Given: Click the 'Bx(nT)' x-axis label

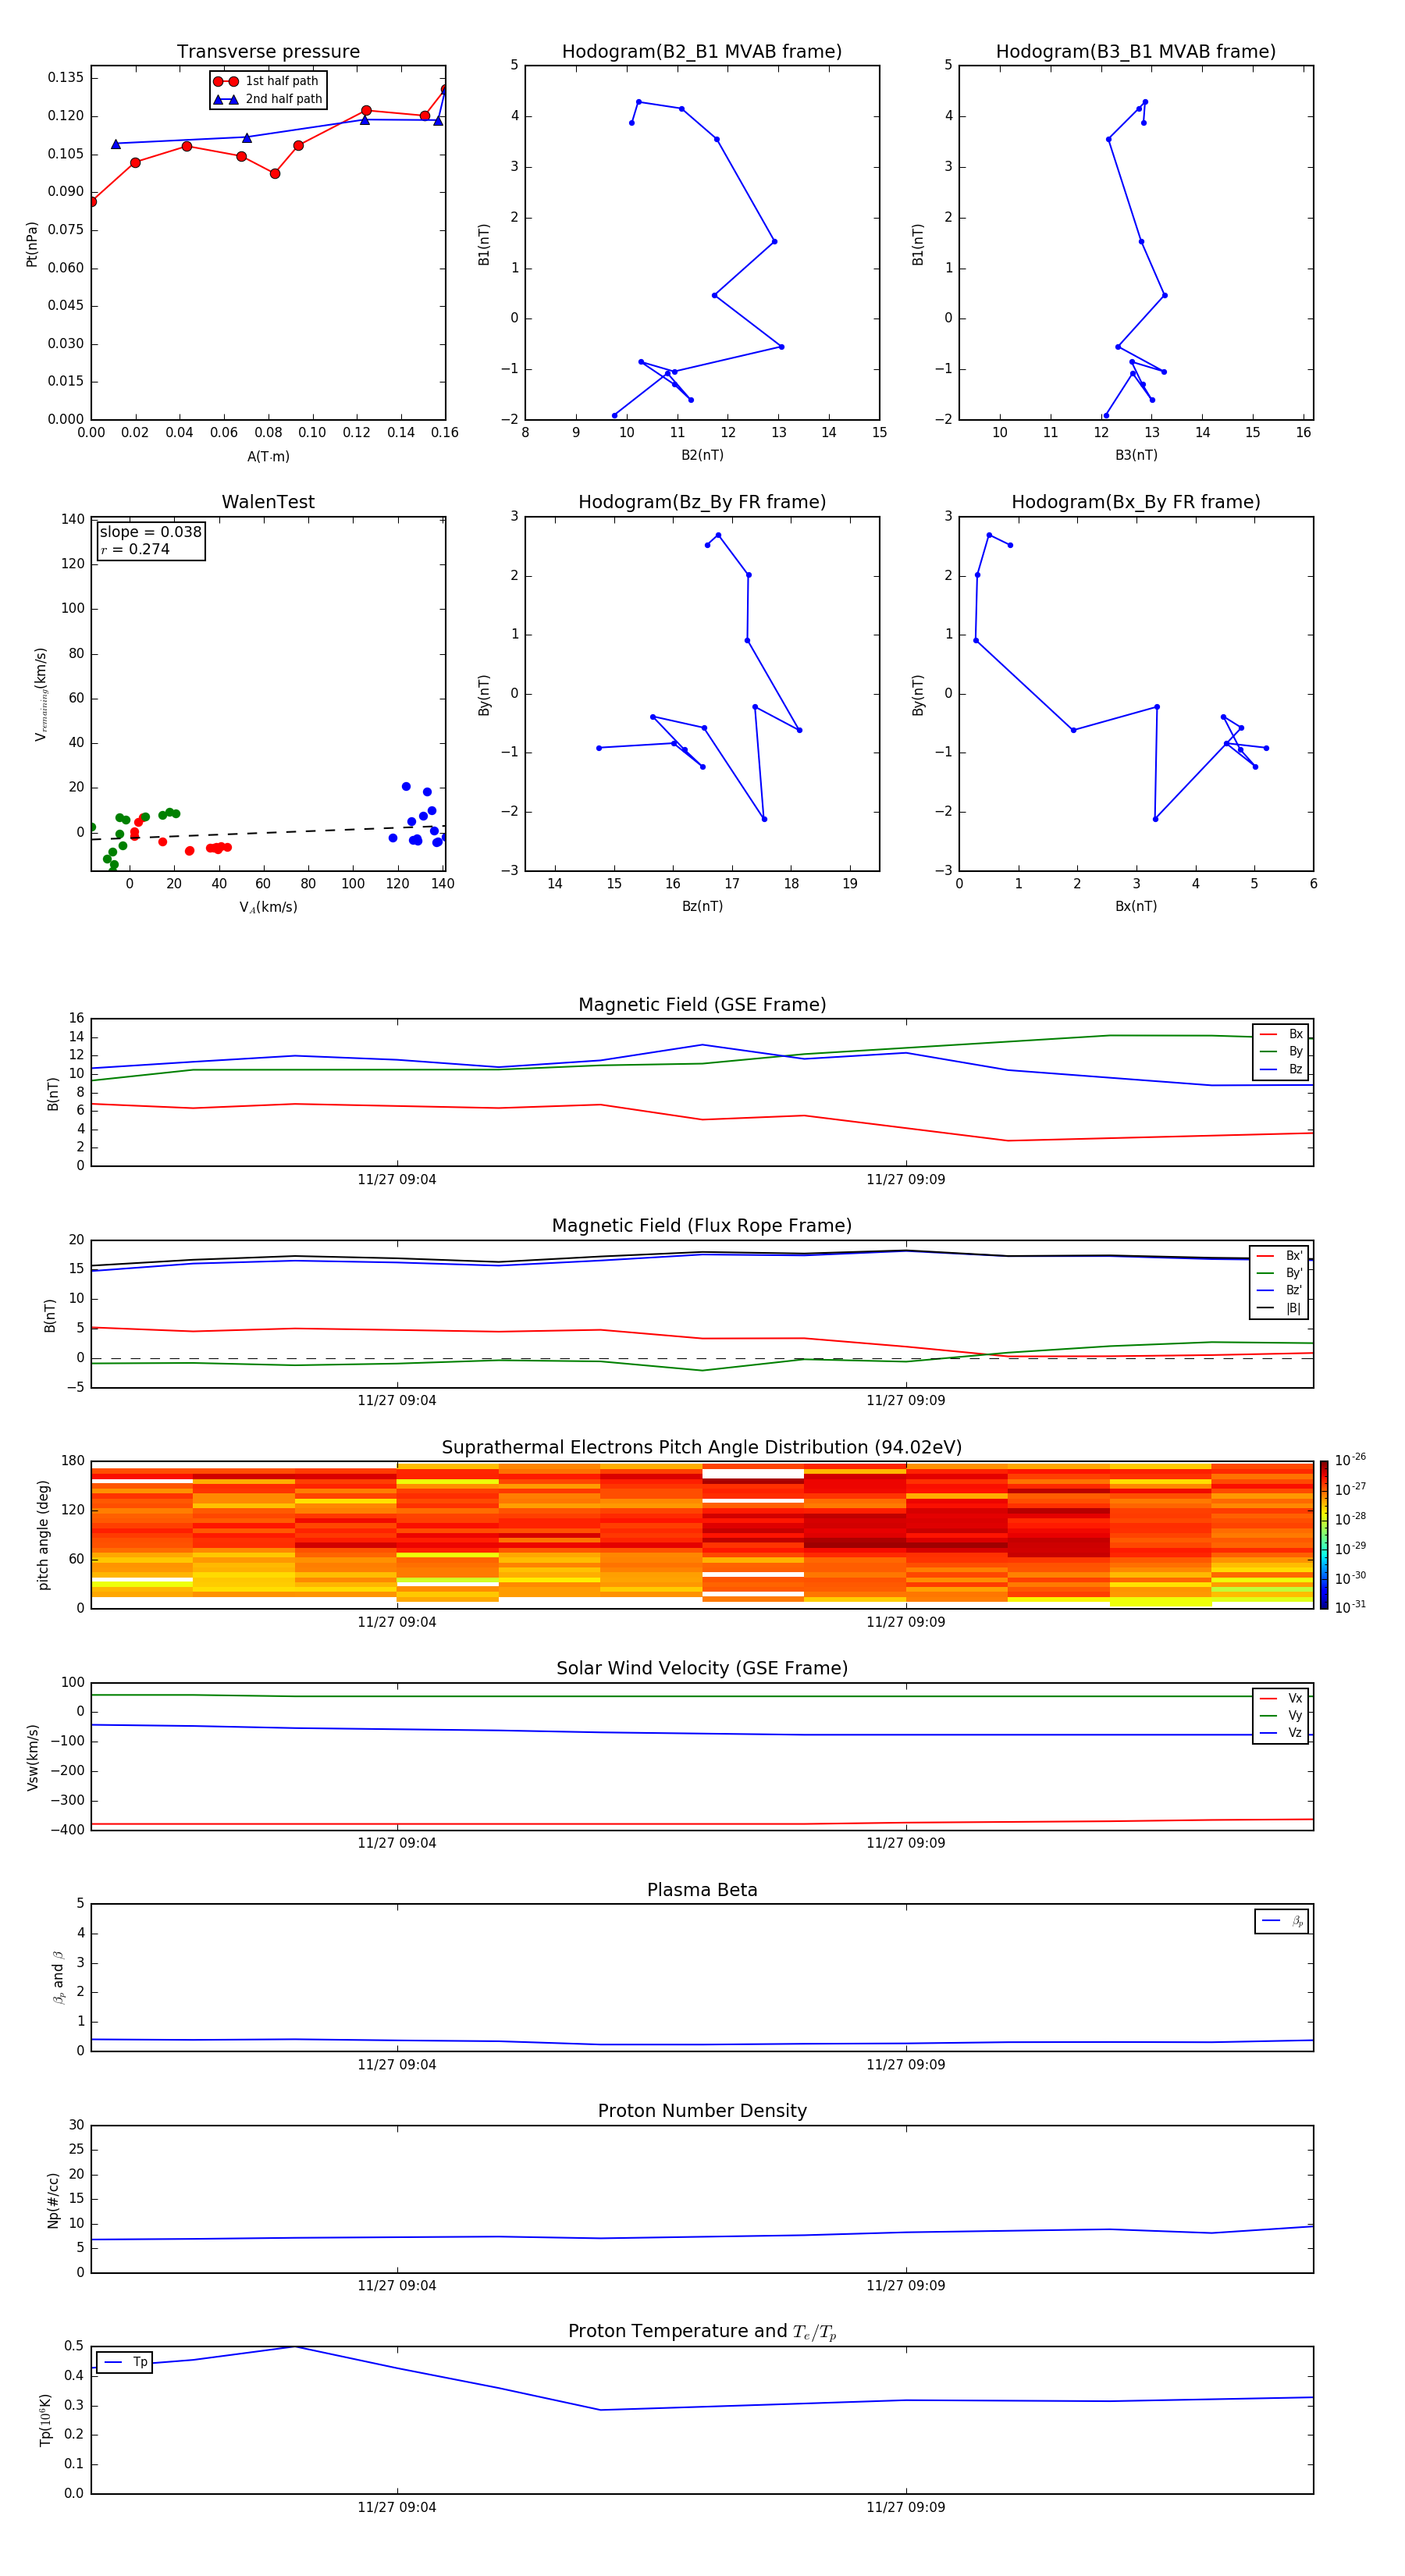Looking at the screenshot, I should click(x=1136, y=906).
